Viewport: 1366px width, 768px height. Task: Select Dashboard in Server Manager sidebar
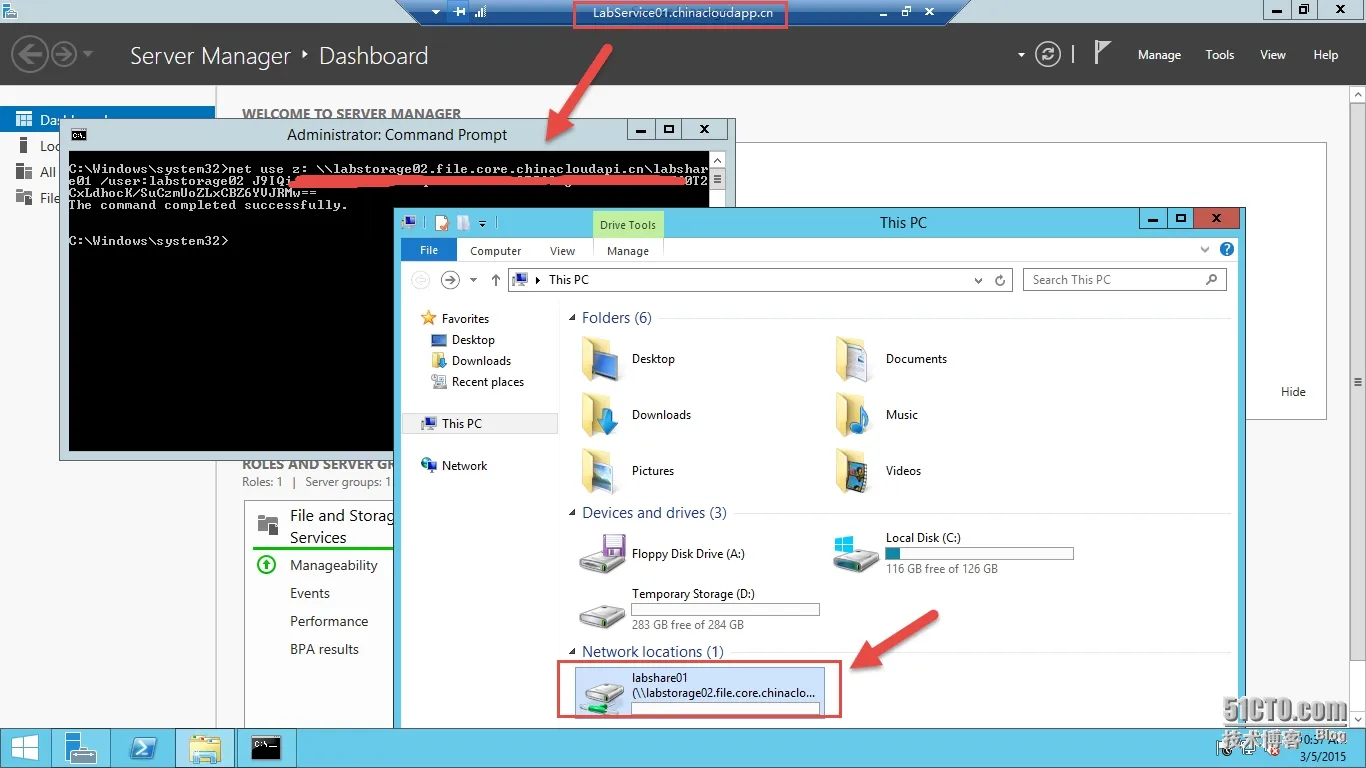tap(107, 119)
